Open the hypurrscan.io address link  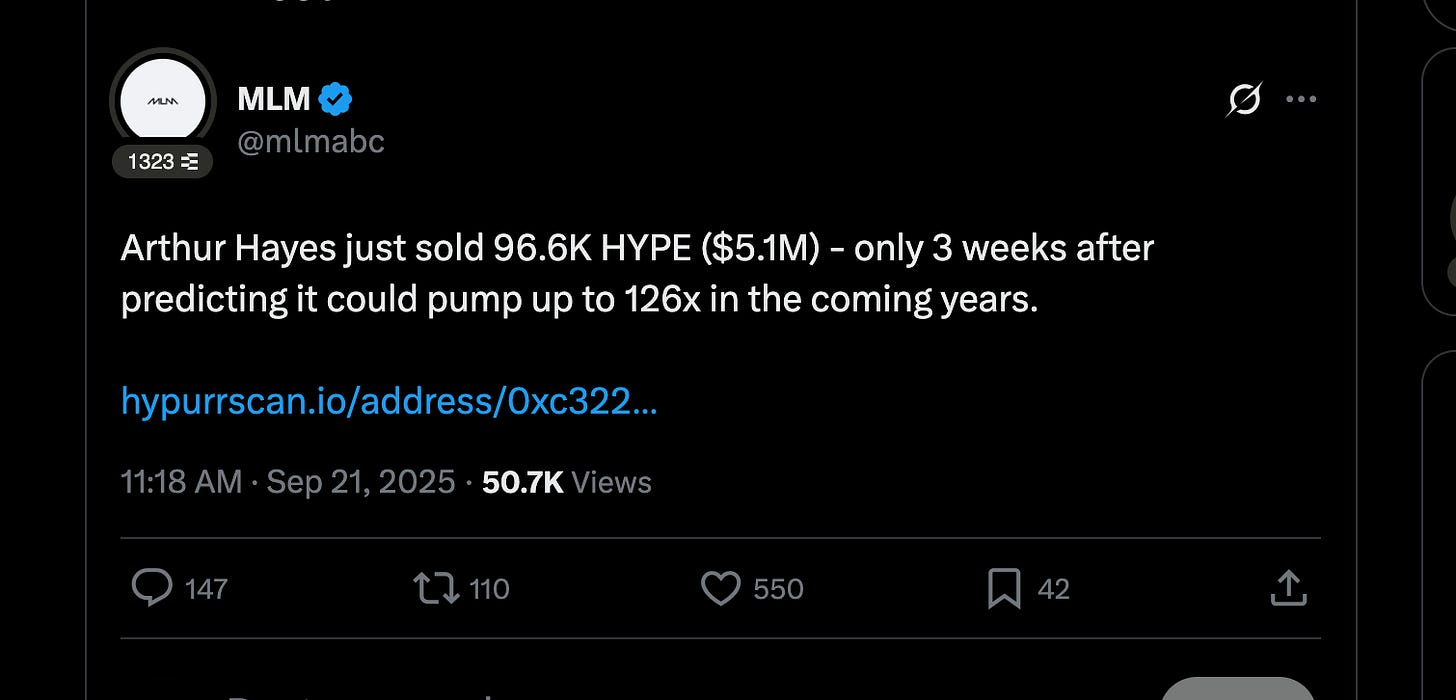coord(389,402)
